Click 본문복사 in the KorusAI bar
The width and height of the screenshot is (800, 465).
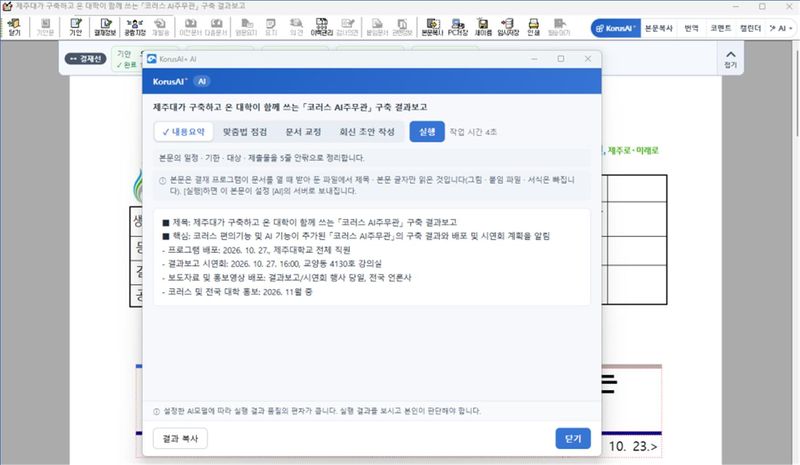tap(659, 28)
